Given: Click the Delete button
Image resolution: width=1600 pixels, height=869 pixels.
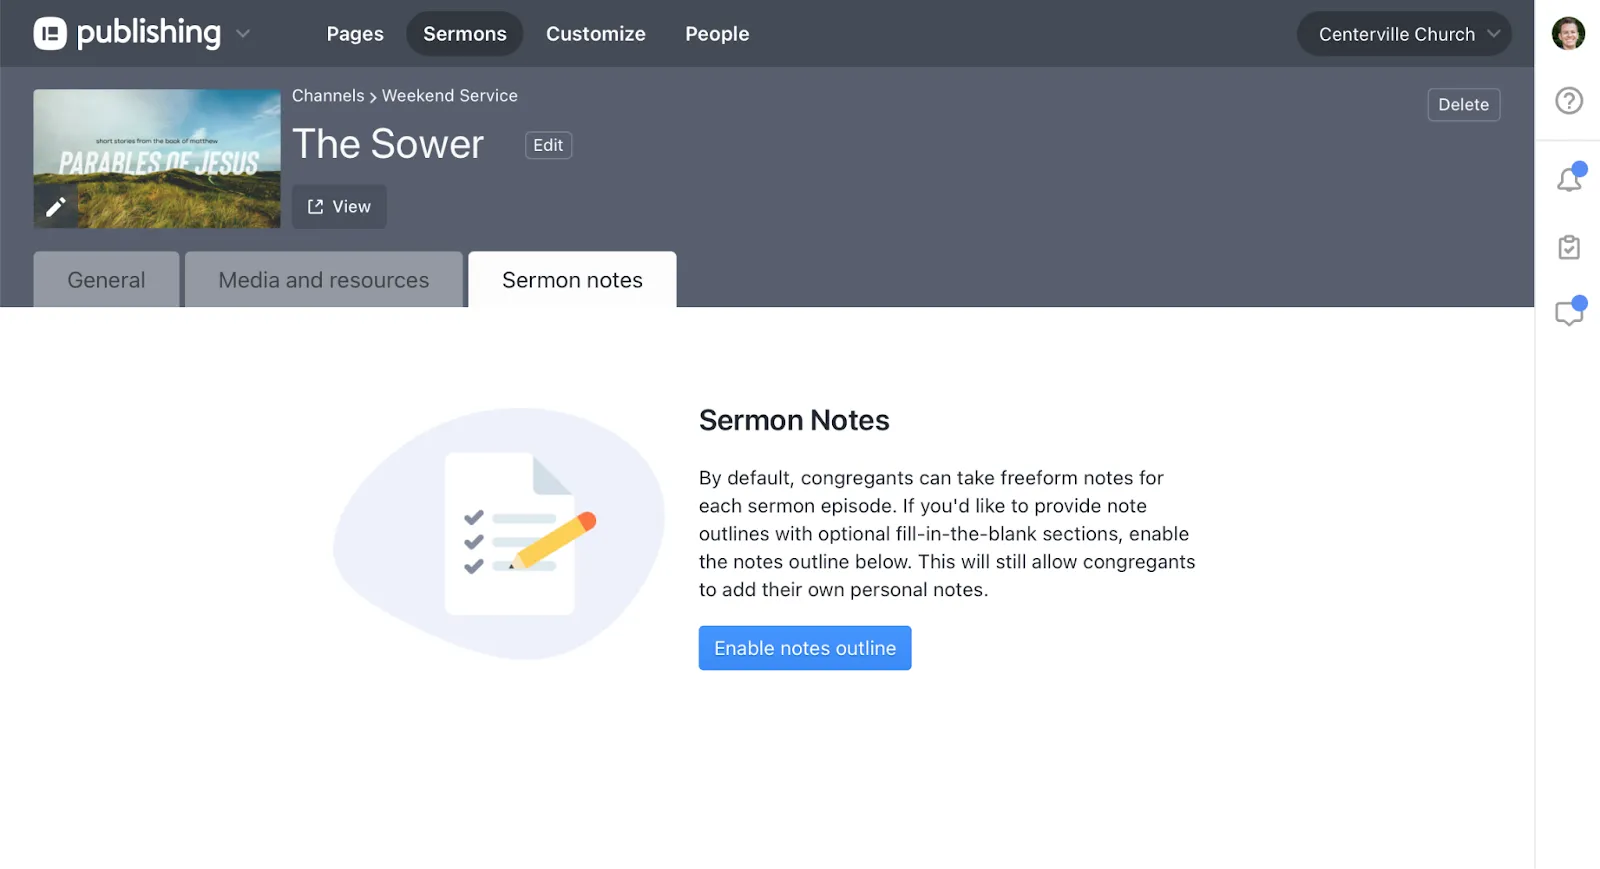Looking at the screenshot, I should tap(1463, 105).
